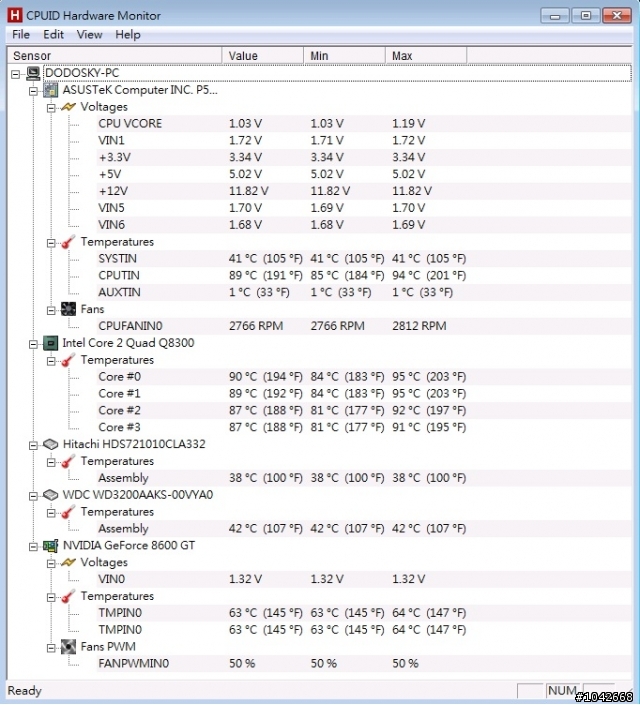Click the Hitachi hard drive icon
Screen dimensions: 640x705
point(50,444)
